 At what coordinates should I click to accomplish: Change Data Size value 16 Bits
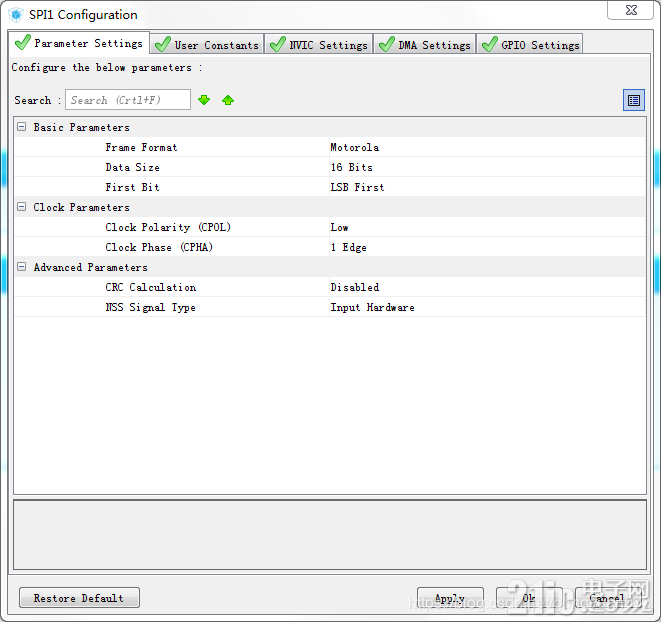(x=487, y=167)
